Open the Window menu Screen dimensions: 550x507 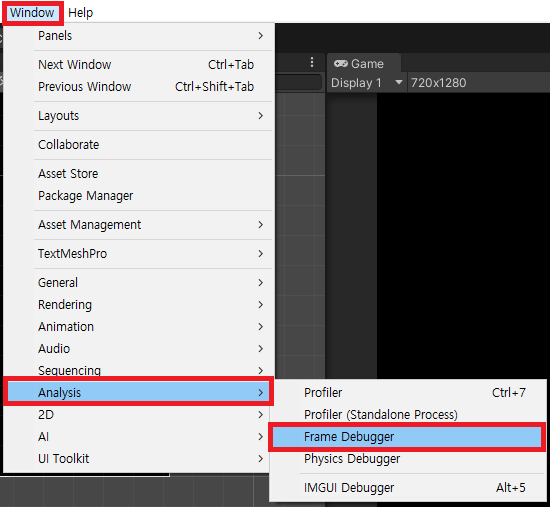point(32,13)
